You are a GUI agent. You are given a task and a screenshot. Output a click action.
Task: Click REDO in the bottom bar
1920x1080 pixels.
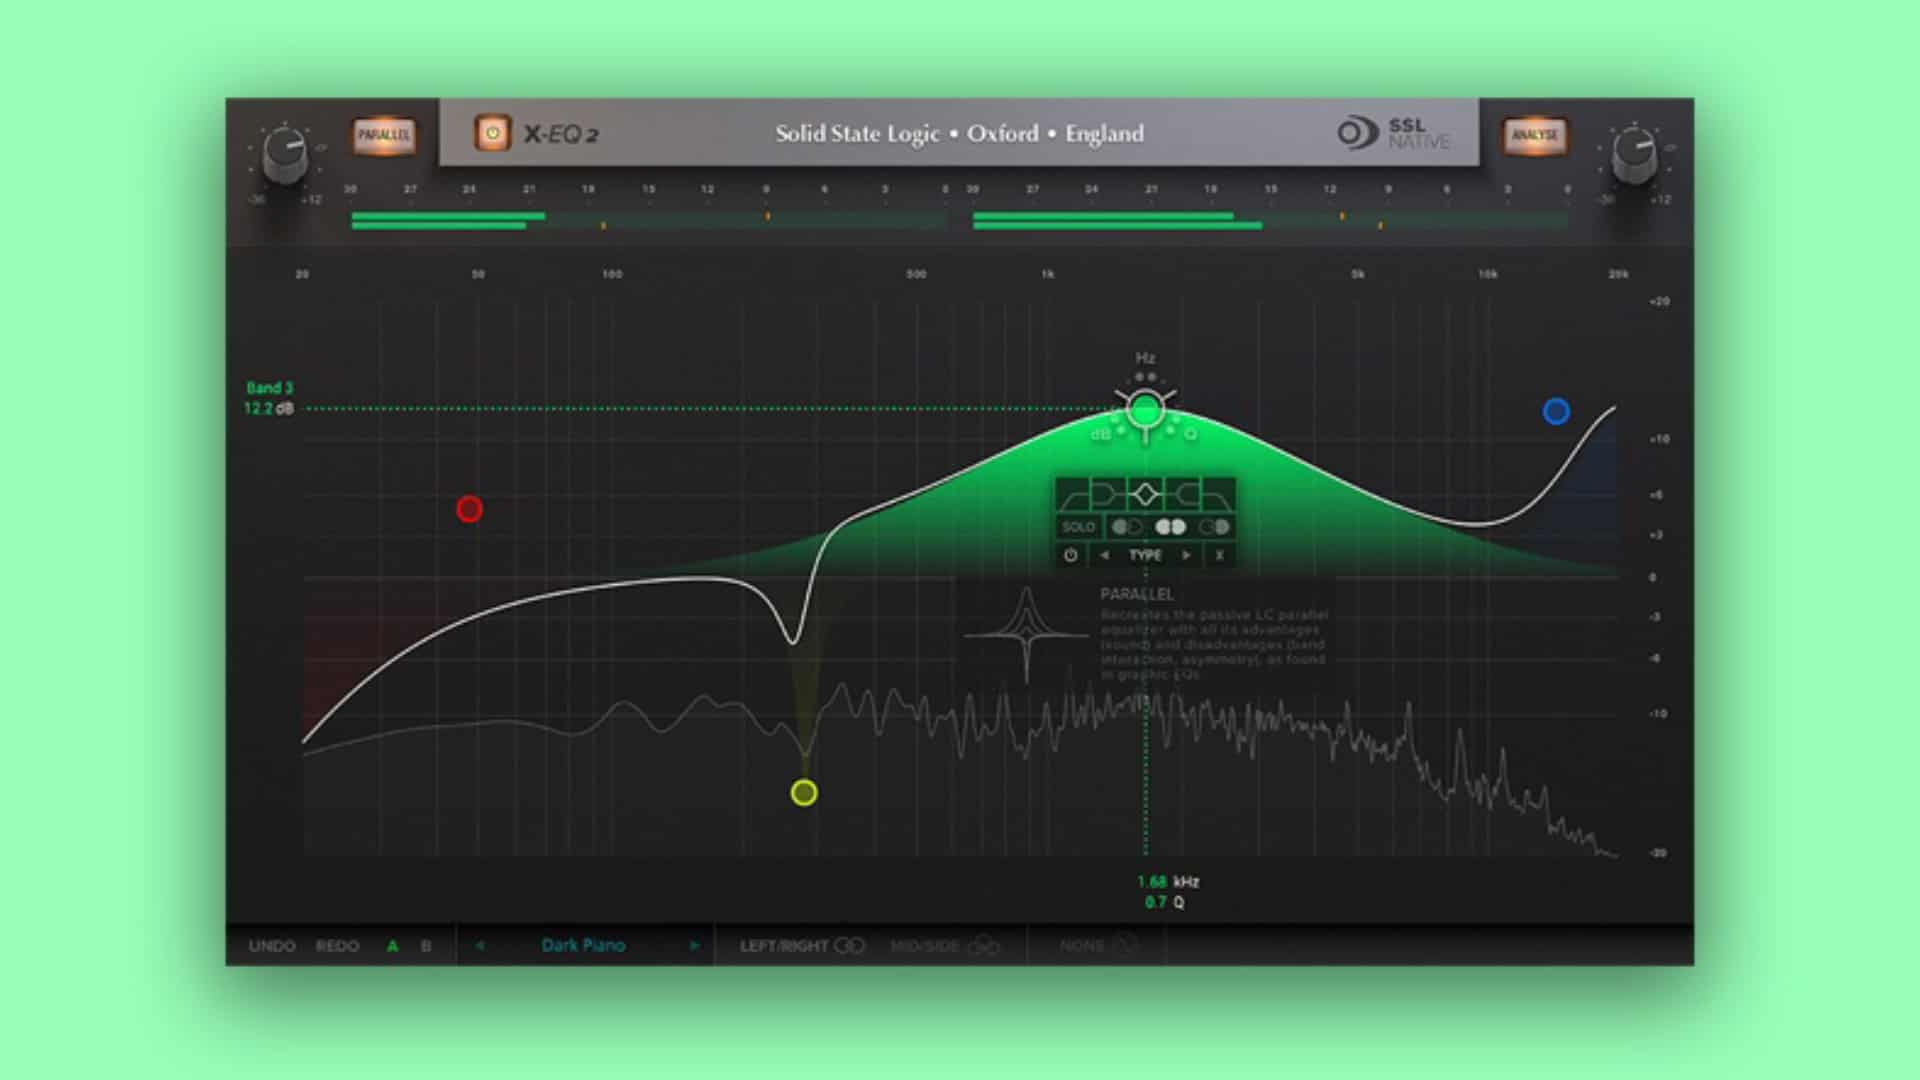point(337,945)
